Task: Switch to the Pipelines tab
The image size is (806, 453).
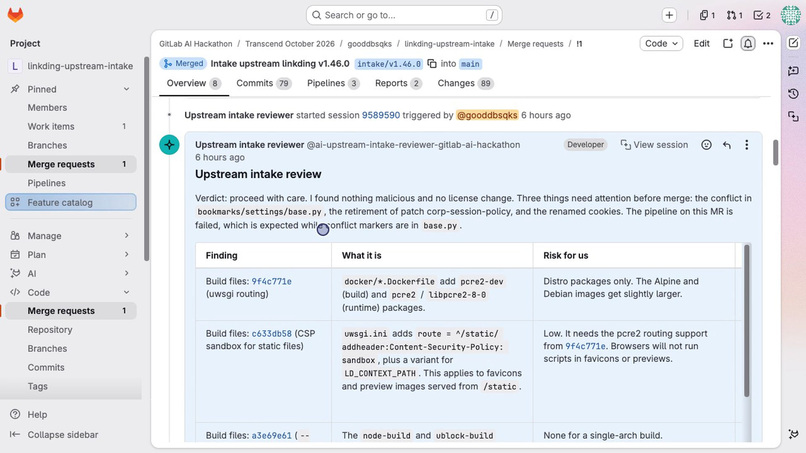Action: point(333,83)
